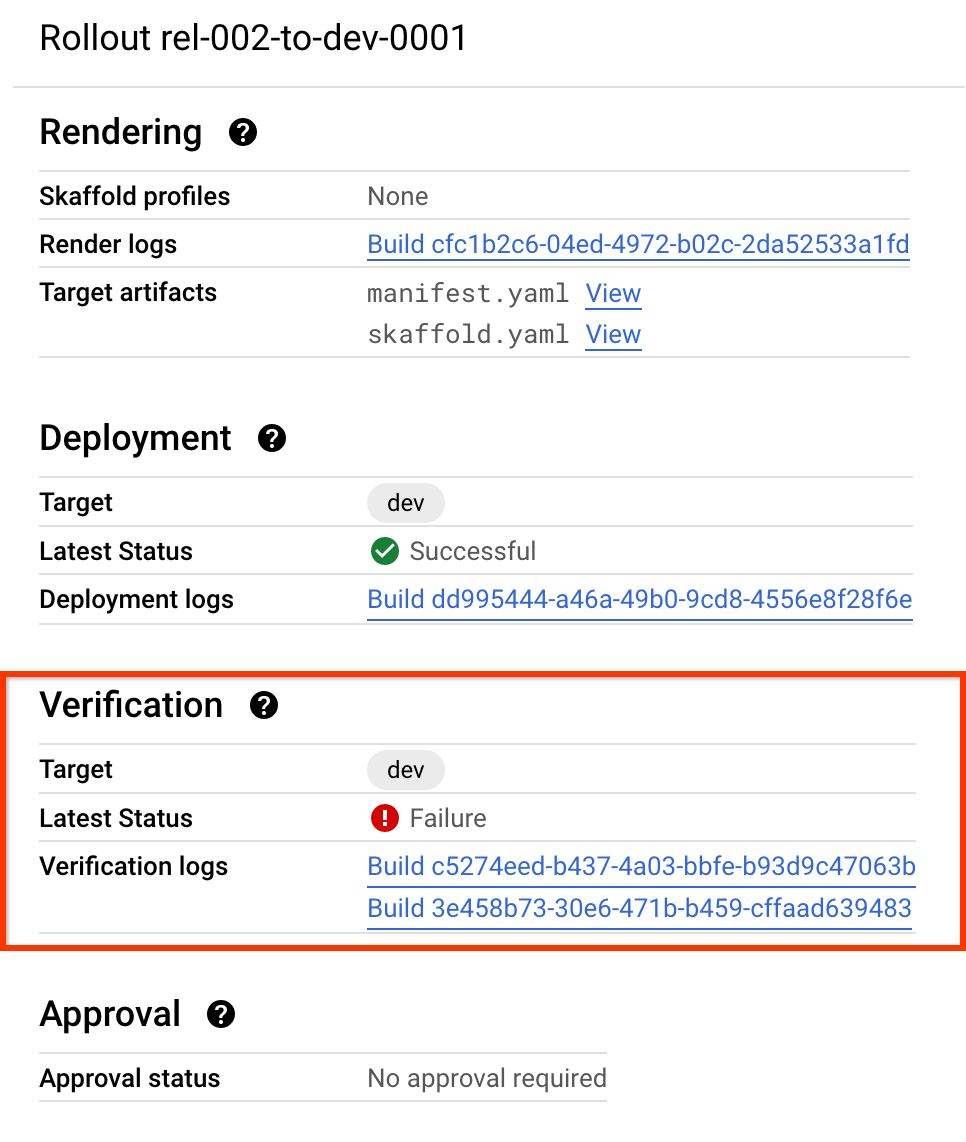This screenshot has width=966, height=1142.
Task: Open verification logs Build 3e458b73 link
Action: click(640, 908)
